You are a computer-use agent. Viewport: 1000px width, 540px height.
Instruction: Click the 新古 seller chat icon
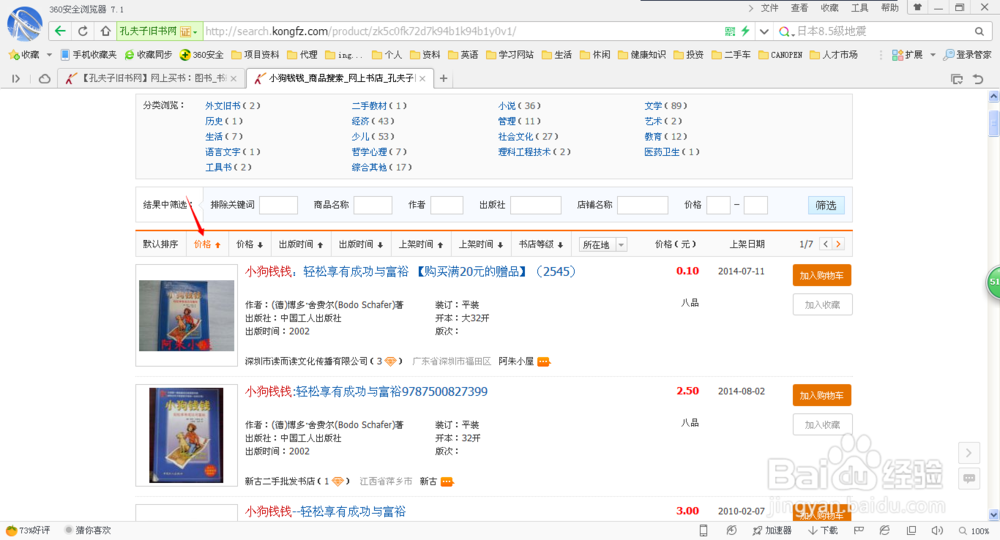pos(446,481)
